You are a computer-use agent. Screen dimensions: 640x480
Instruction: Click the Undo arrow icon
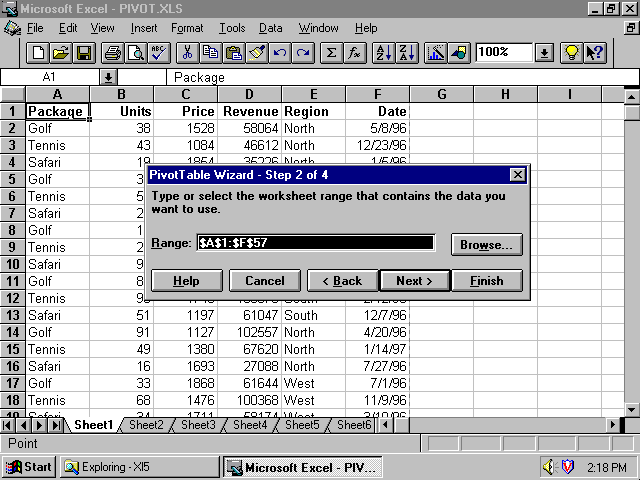click(280, 53)
